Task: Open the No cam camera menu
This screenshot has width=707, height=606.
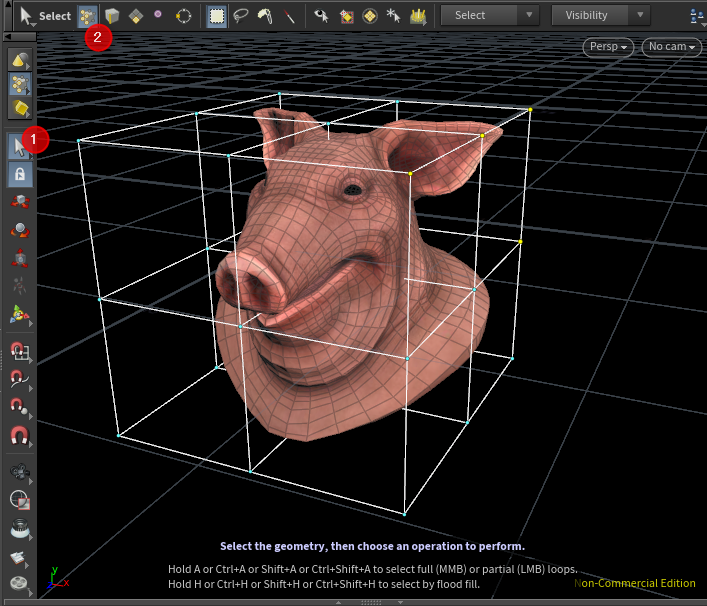Action: click(x=671, y=46)
